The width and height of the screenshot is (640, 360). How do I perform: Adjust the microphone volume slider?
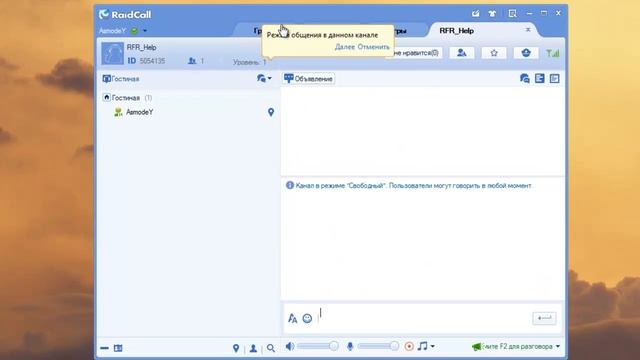coord(378,346)
